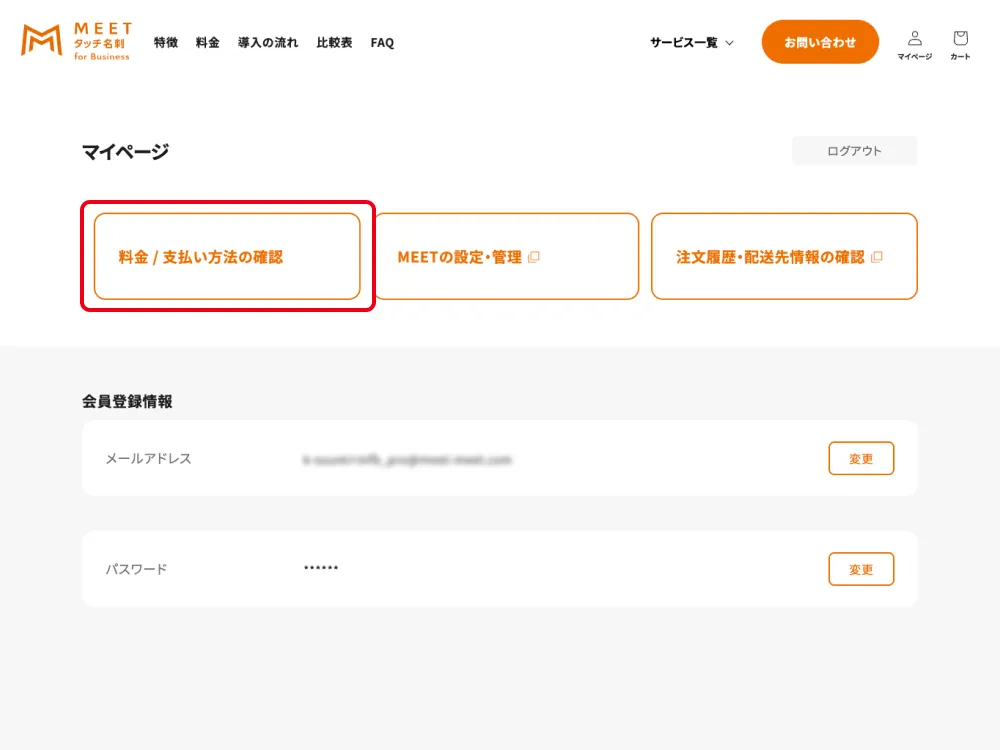The width and height of the screenshot is (1000, 750).
Task: Click 変更 next to メールアドレス
Action: [x=861, y=458]
